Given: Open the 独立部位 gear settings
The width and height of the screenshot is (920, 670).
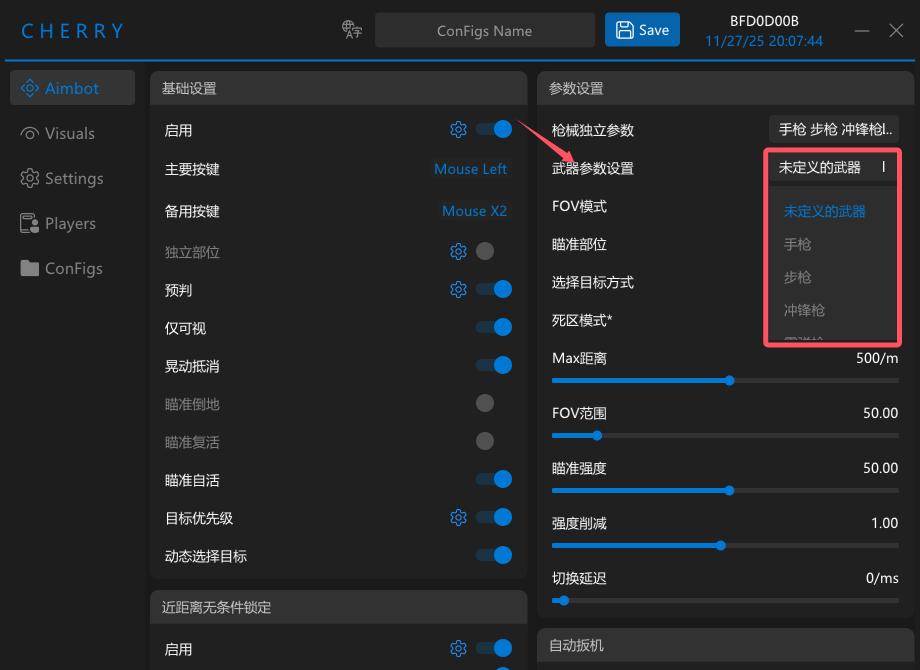Looking at the screenshot, I should [458, 252].
